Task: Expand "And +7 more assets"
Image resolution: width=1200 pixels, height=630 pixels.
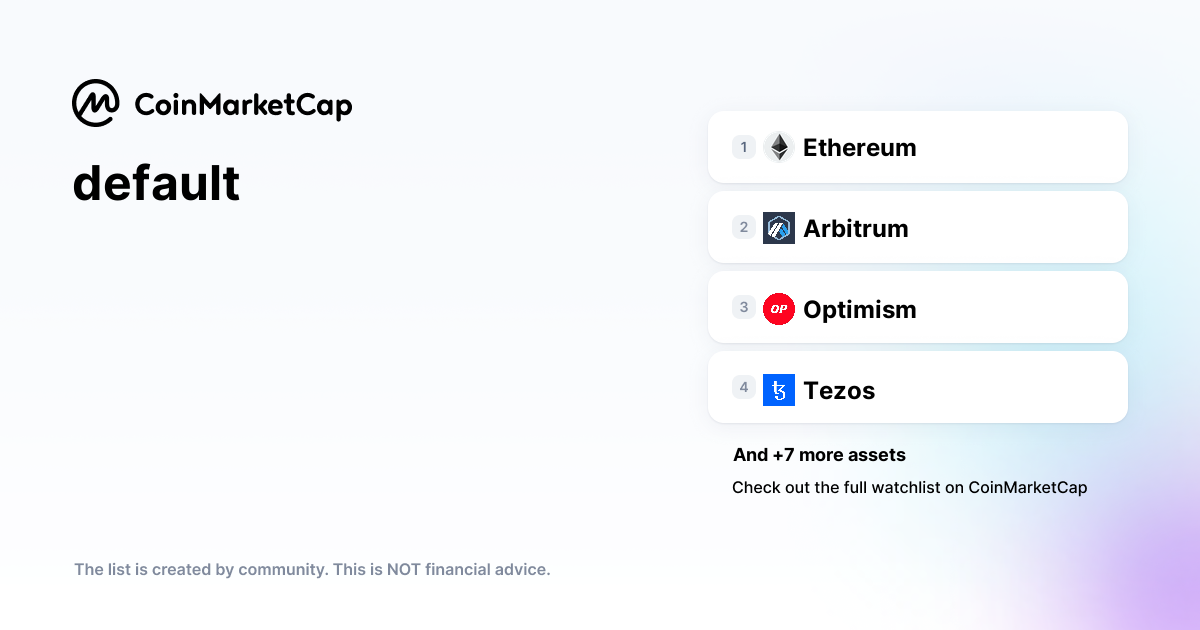Action: click(x=819, y=455)
